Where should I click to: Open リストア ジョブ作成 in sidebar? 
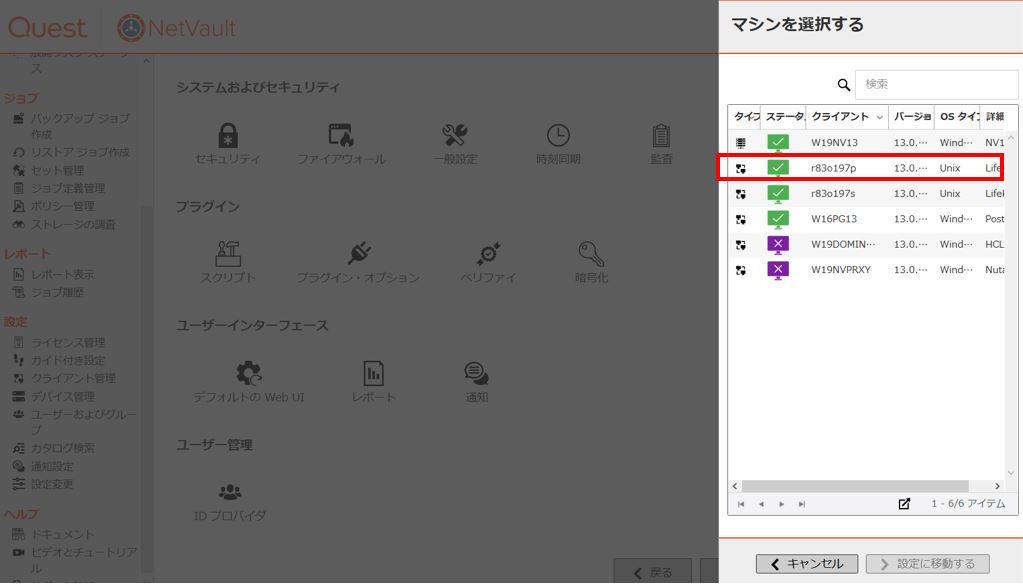[80, 152]
